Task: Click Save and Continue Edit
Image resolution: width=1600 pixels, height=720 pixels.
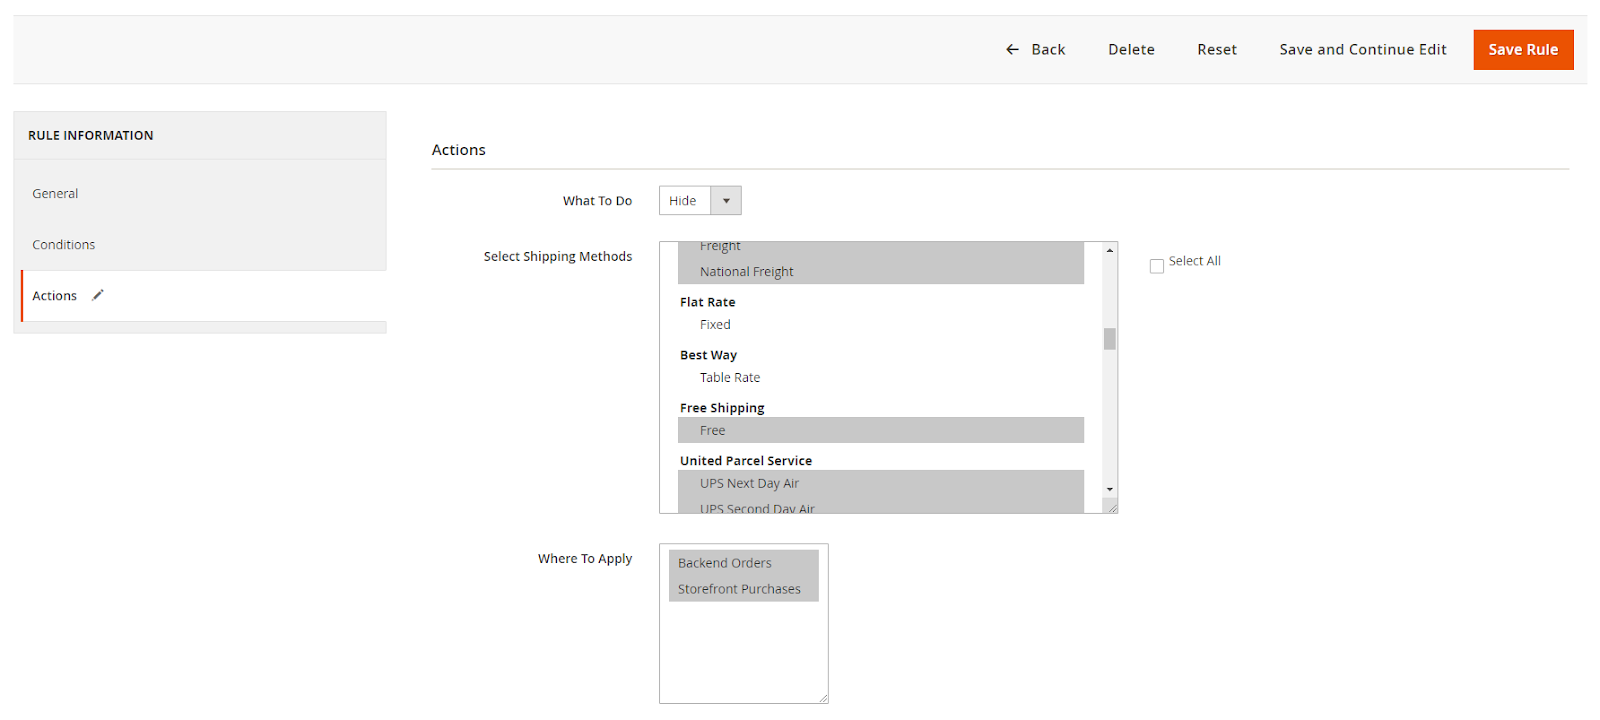Action: 1362,49
